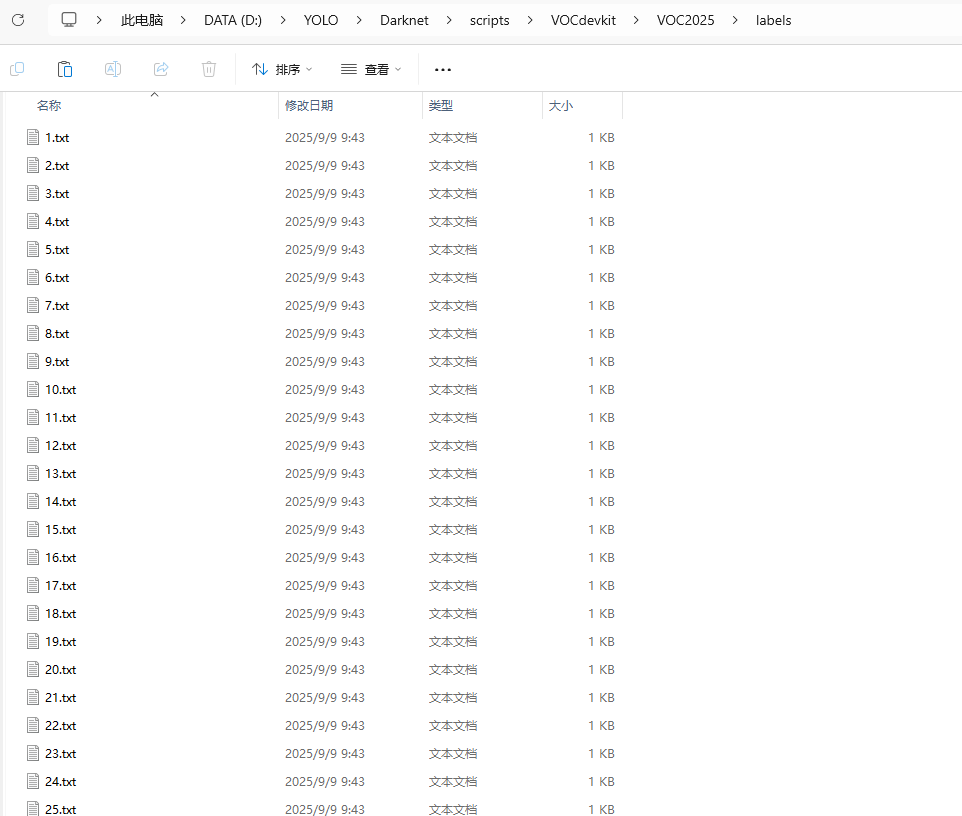The height and width of the screenshot is (816, 962).
Task: Click the 1 KB size cell of 15.txt
Action: click(x=601, y=529)
